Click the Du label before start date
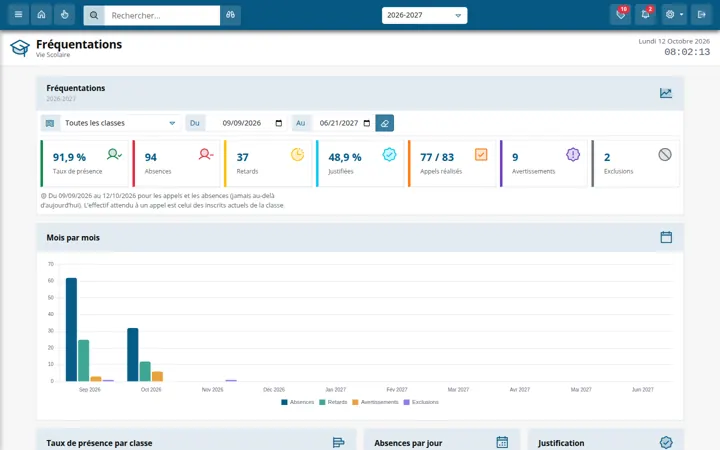This screenshot has height=450, width=720. click(x=195, y=123)
